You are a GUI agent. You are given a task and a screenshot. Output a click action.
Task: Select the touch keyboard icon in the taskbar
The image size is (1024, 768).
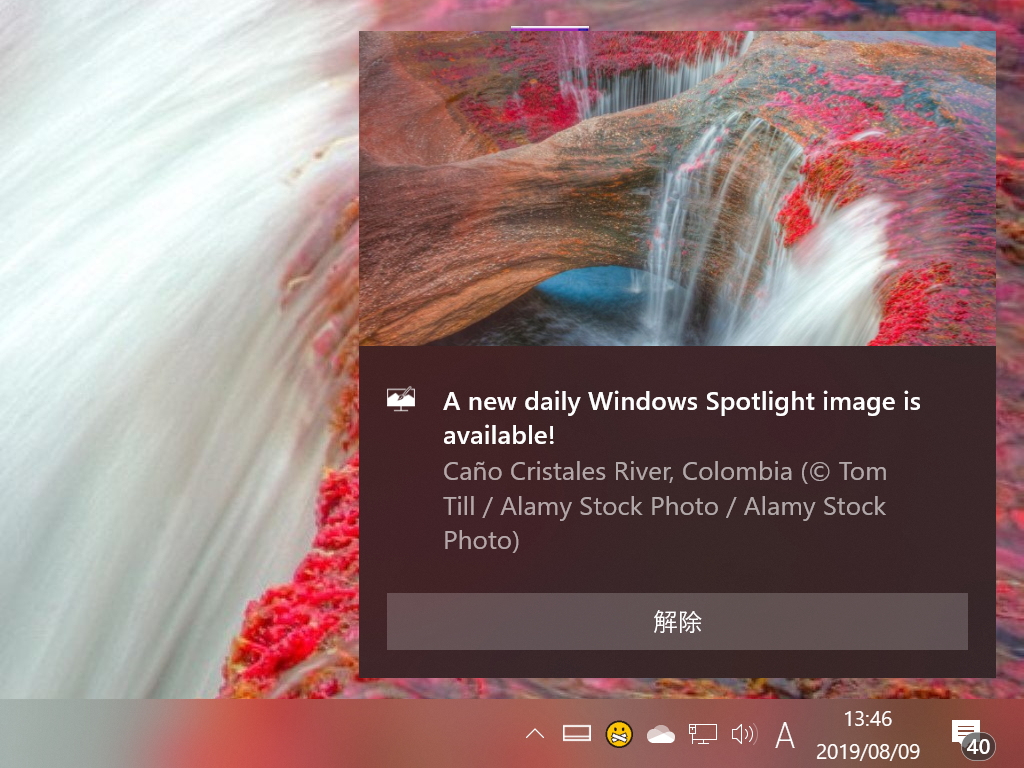point(576,733)
